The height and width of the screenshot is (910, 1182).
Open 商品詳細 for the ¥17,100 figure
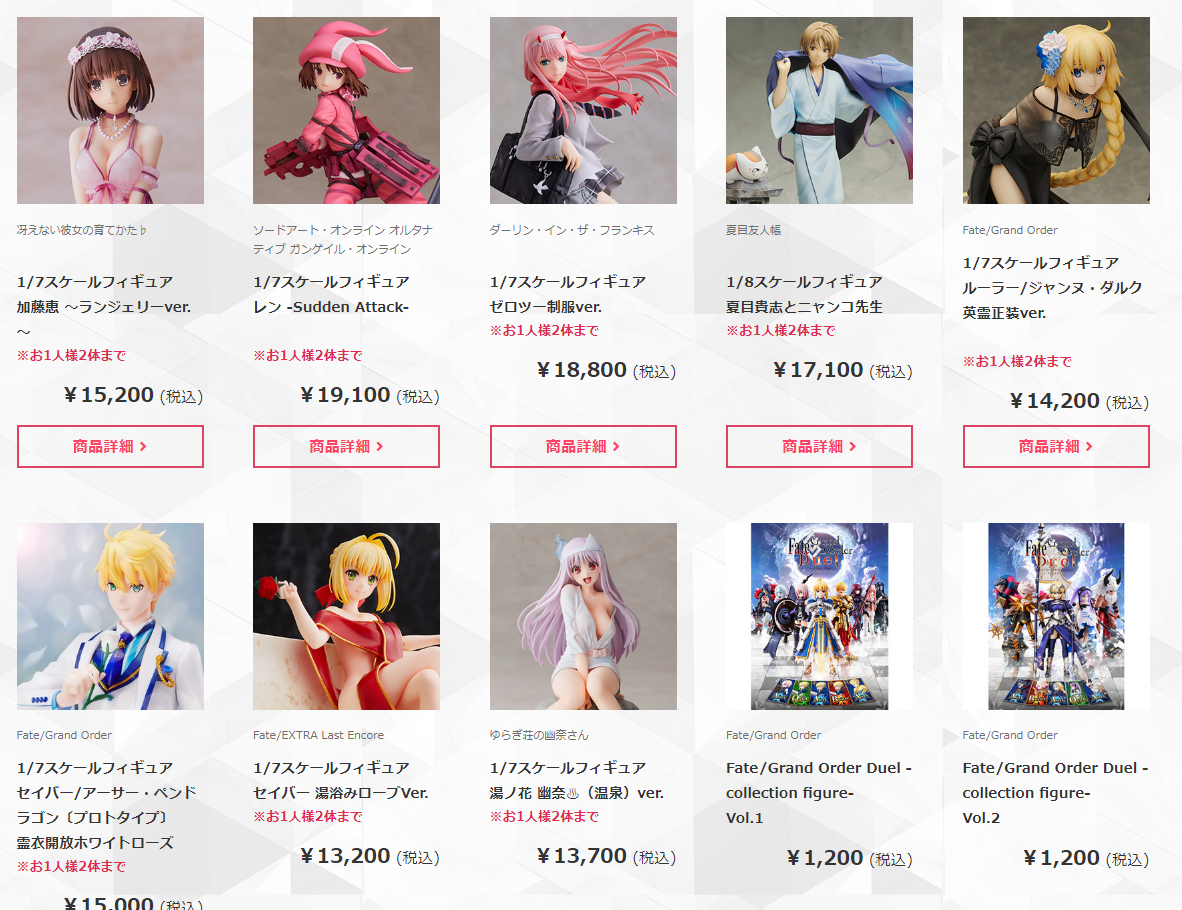pos(819,446)
